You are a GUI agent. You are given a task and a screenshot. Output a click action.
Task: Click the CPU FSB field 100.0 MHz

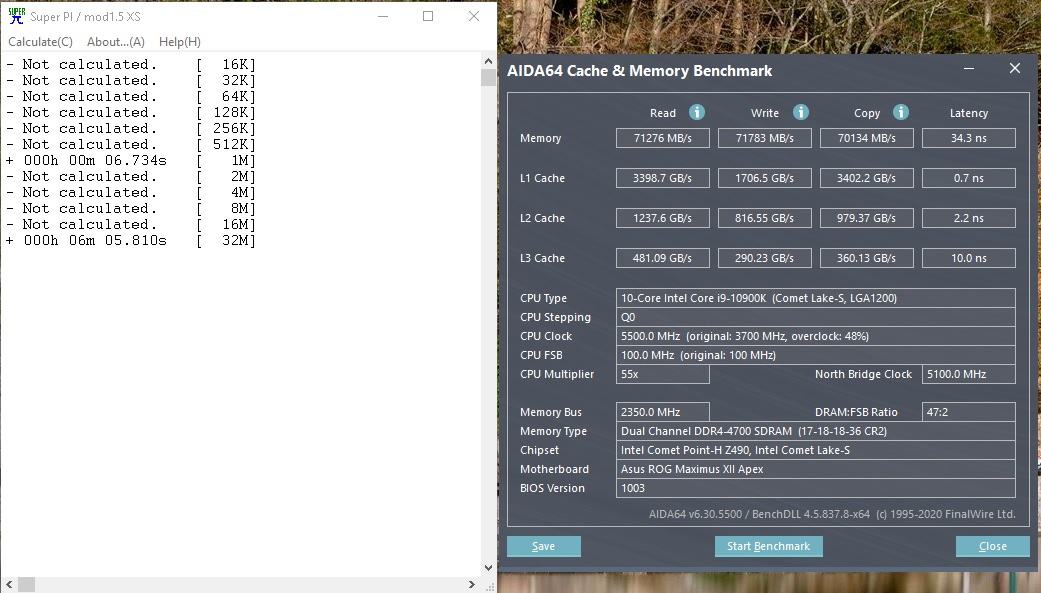(x=815, y=355)
